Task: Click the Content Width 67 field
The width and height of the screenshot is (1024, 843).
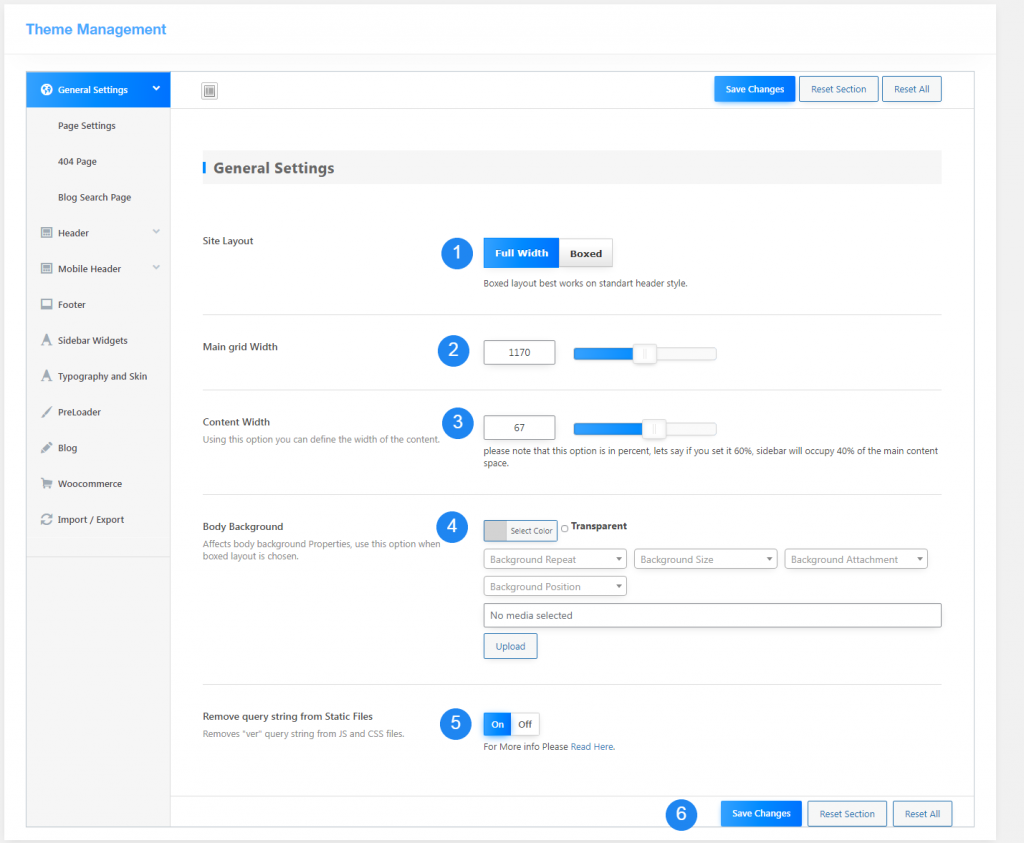Action: (x=519, y=428)
